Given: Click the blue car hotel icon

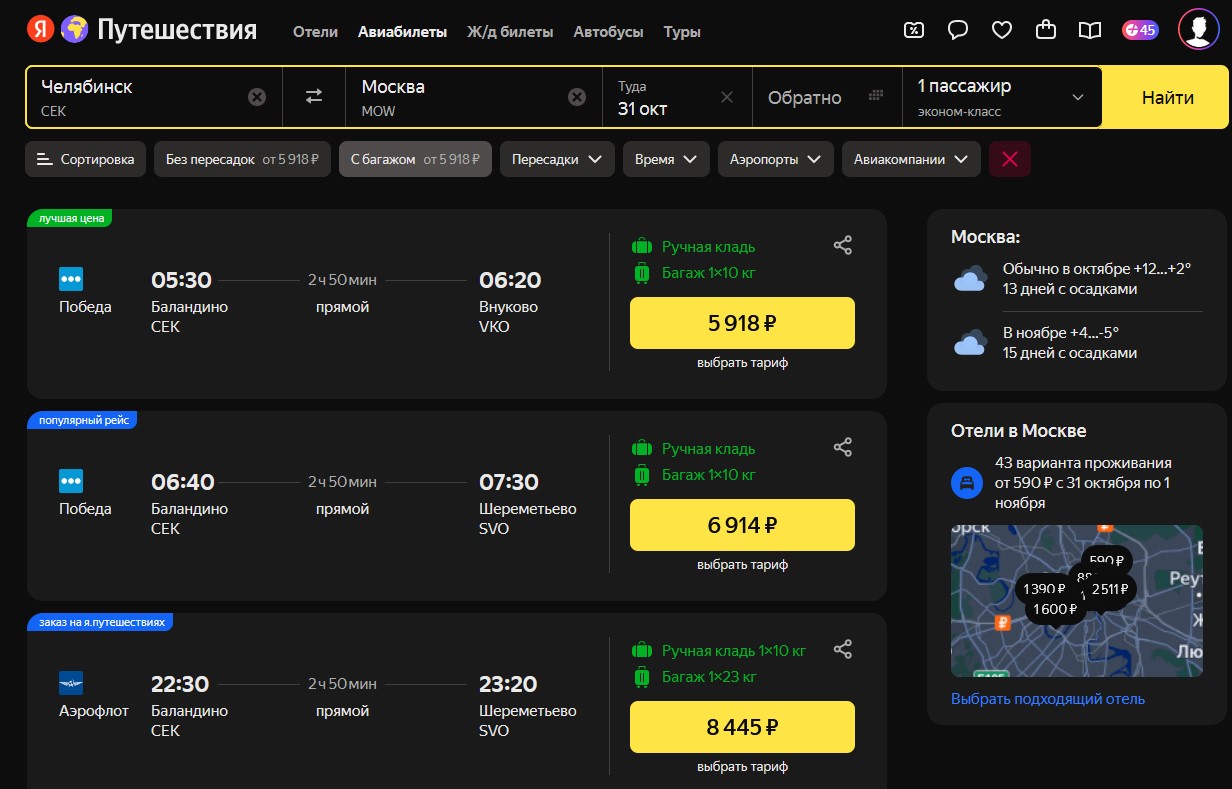Looking at the screenshot, I should tap(966, 483).
